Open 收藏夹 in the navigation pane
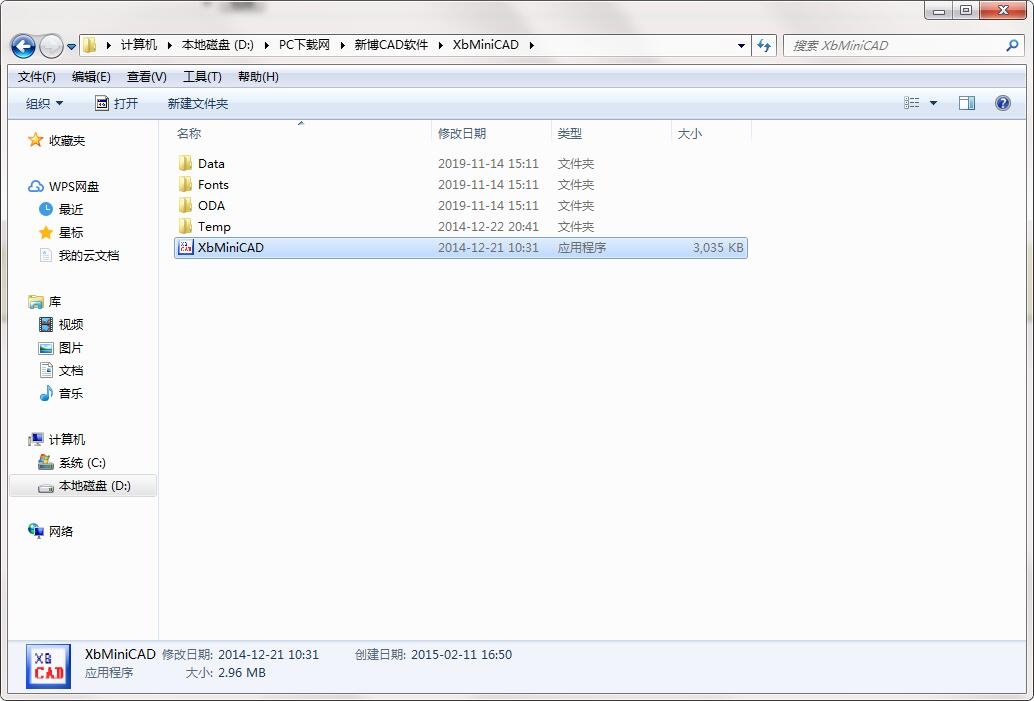 tap(67, 140)
